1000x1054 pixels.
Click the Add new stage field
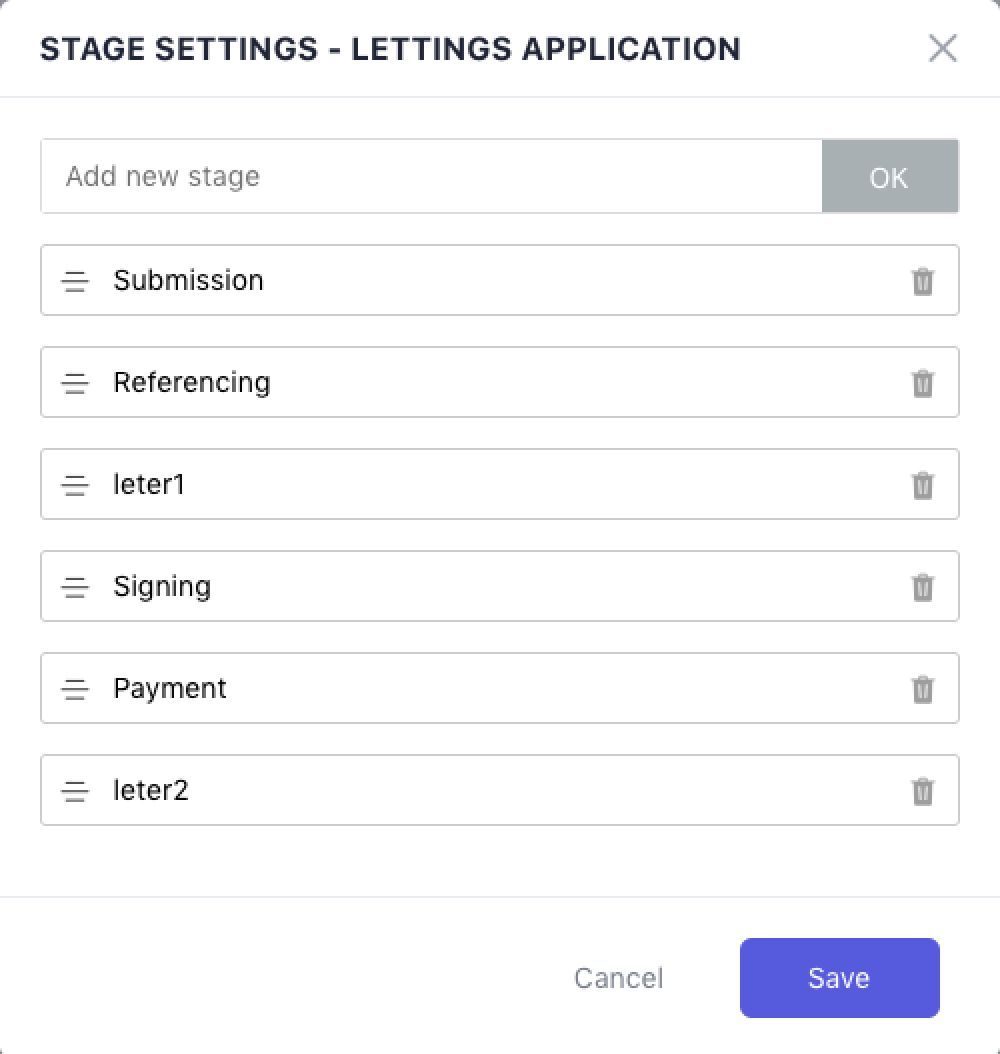431,176
